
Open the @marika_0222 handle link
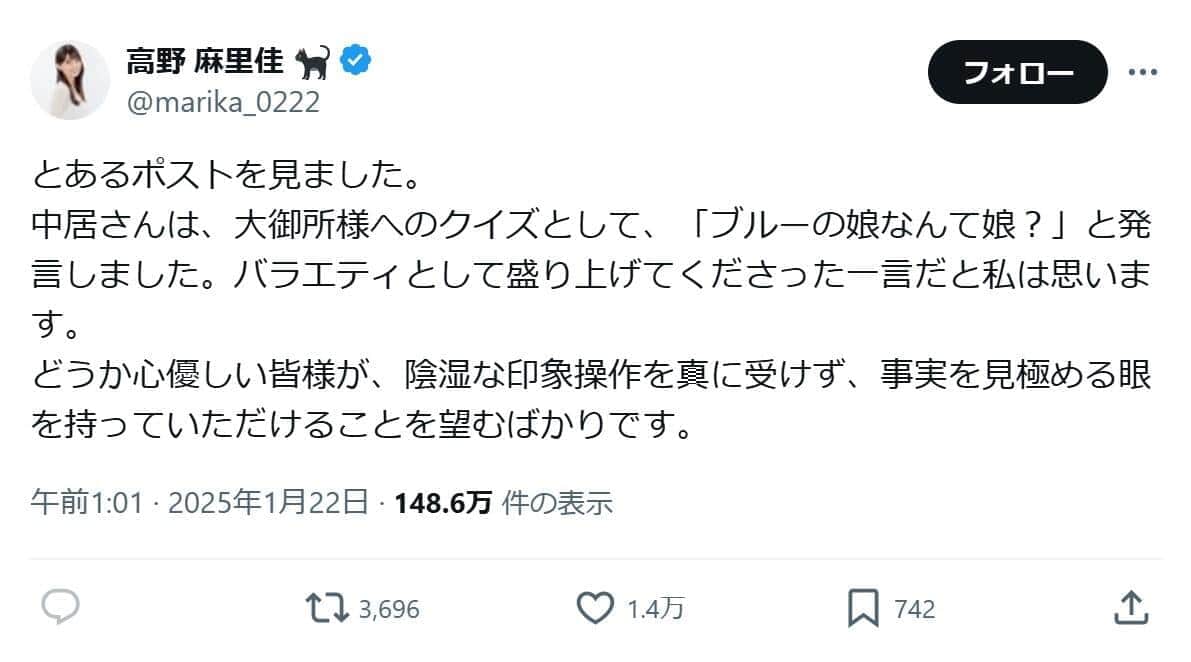[223, 102]
